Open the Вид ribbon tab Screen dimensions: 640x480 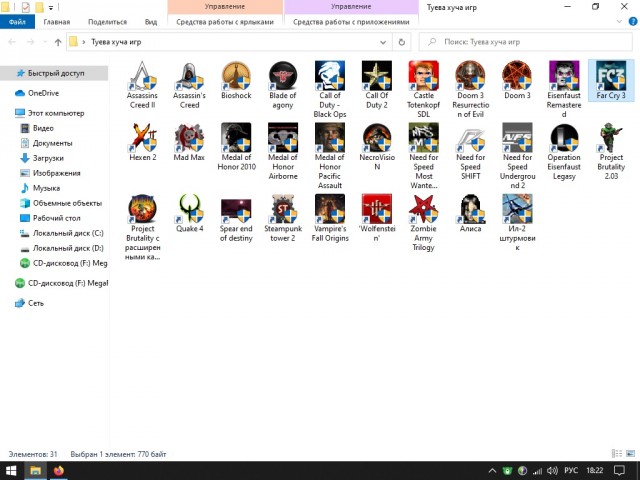(x=151, y=22)
